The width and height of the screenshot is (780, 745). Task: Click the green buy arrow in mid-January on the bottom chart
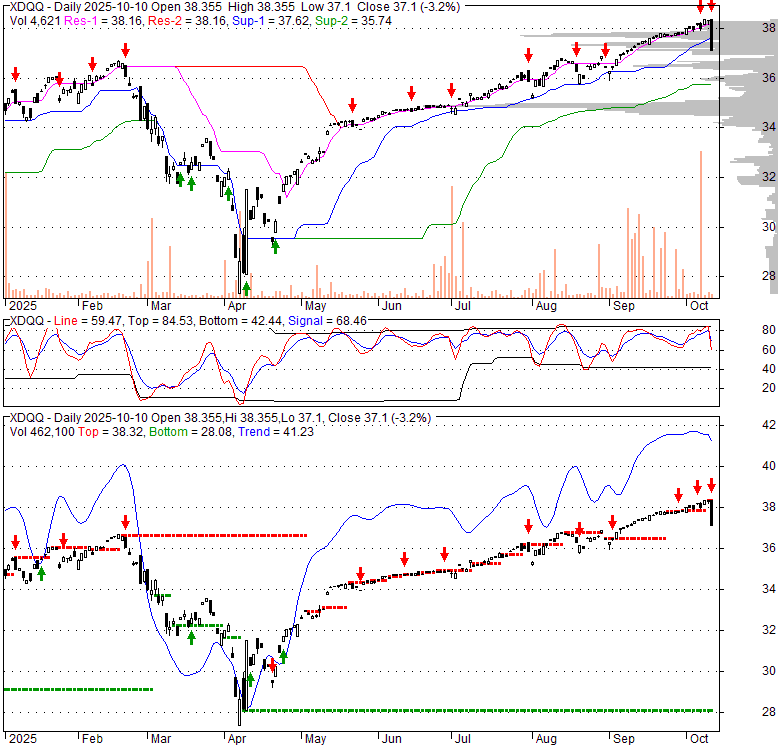(41, 573)
